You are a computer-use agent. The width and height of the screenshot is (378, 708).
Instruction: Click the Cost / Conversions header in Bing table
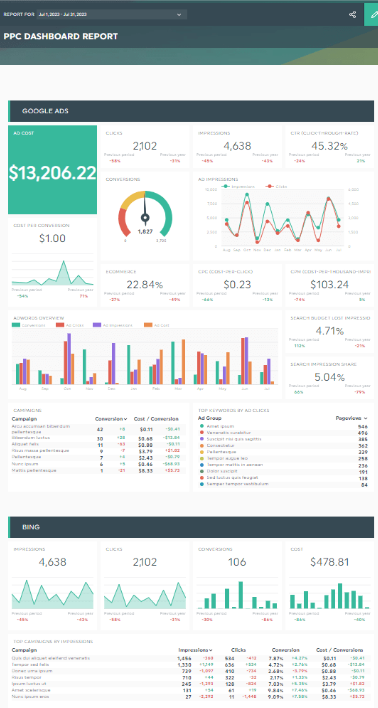[x=341, y=650]
